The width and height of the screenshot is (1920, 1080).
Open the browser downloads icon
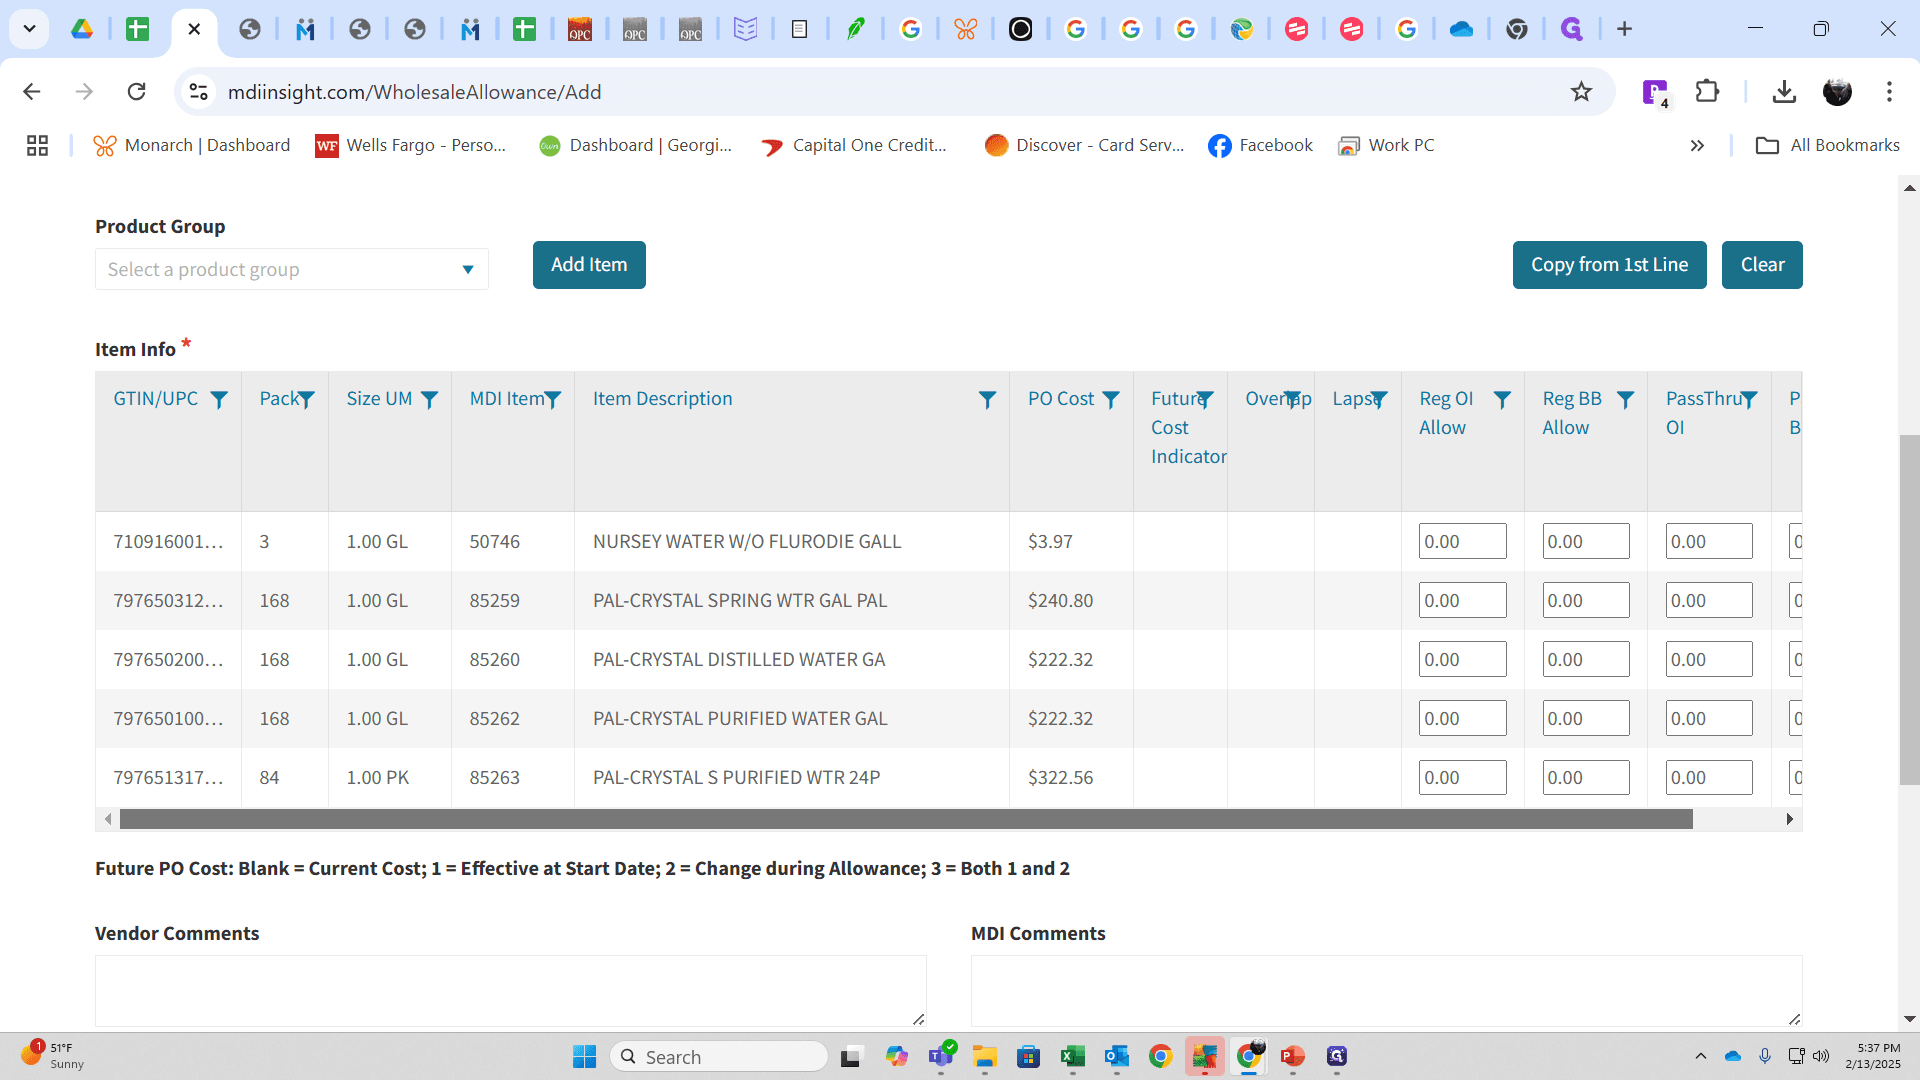(1784, 92)
